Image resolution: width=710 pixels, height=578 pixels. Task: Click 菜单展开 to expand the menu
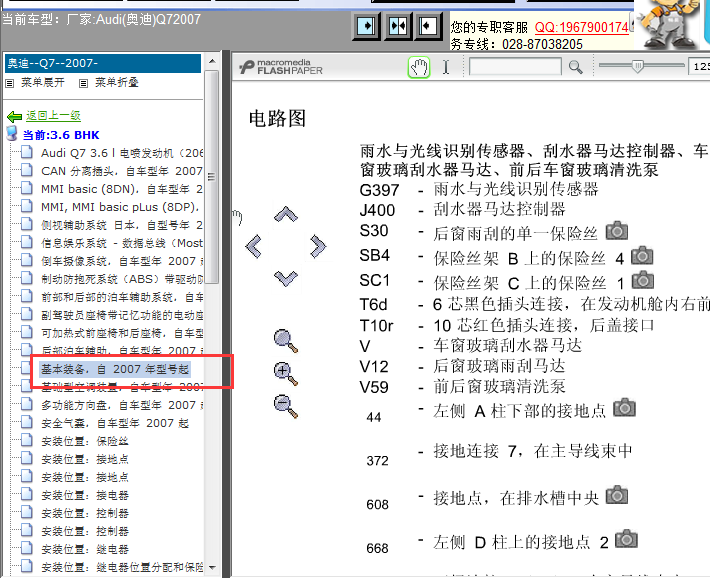(43, 82)
